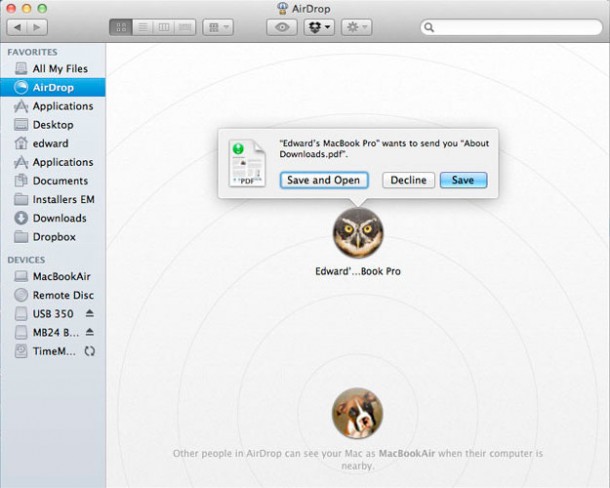Screen dimensions: 610x488
Task: Eject the MB24 B... drive
Action: 89,332
